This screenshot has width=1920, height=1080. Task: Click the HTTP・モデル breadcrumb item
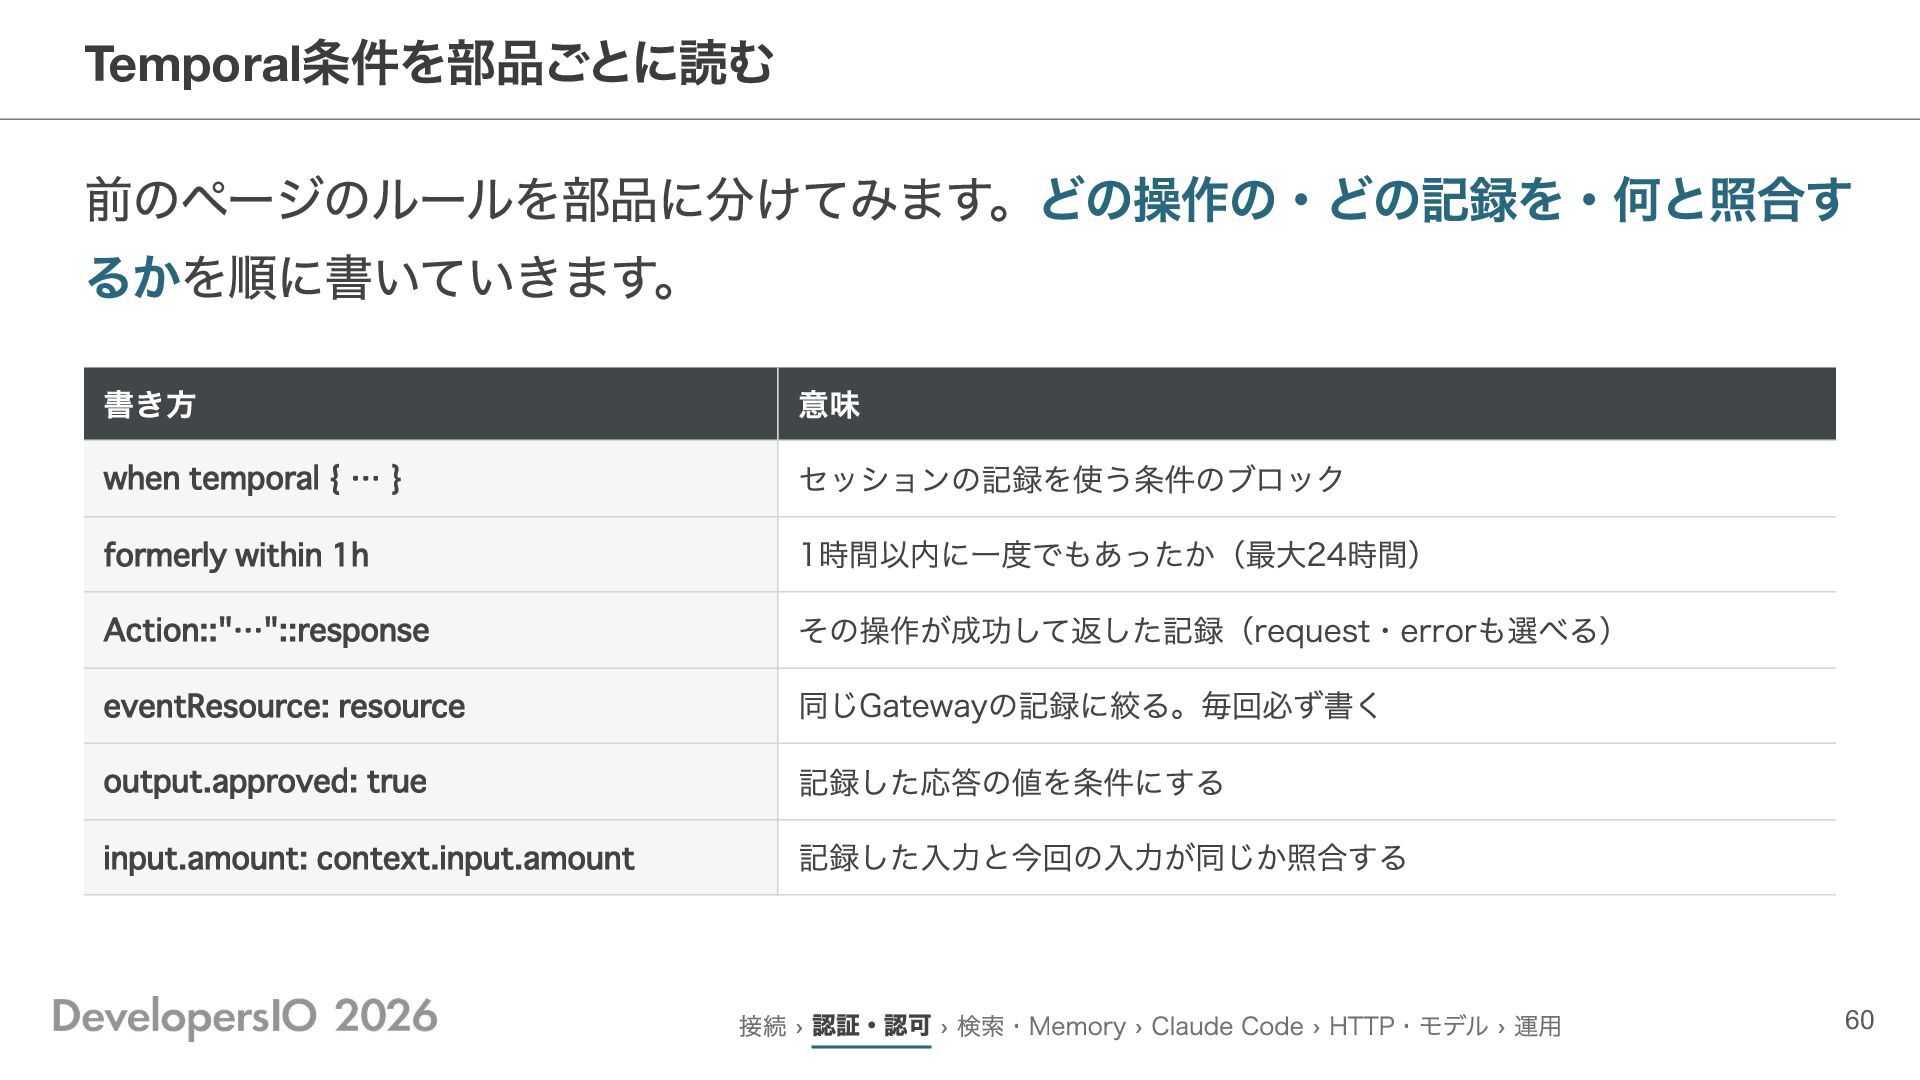(x=1408, y=1026)
